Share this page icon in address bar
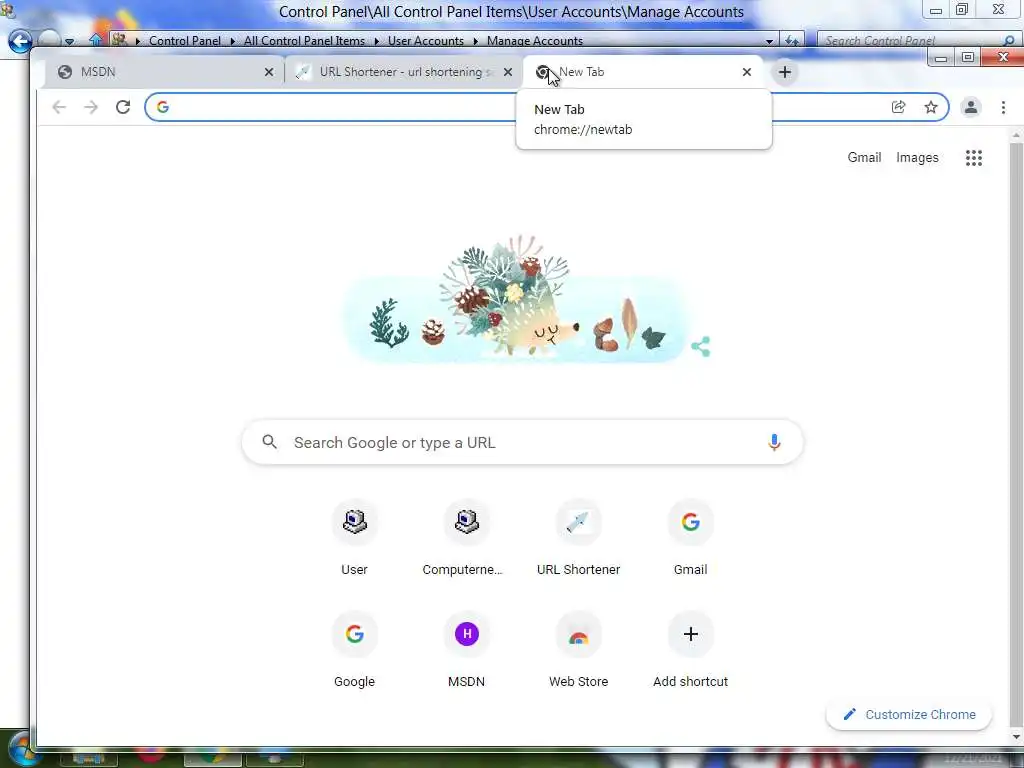The width and height of the screenshot is (1024, 768). (899, 107)
